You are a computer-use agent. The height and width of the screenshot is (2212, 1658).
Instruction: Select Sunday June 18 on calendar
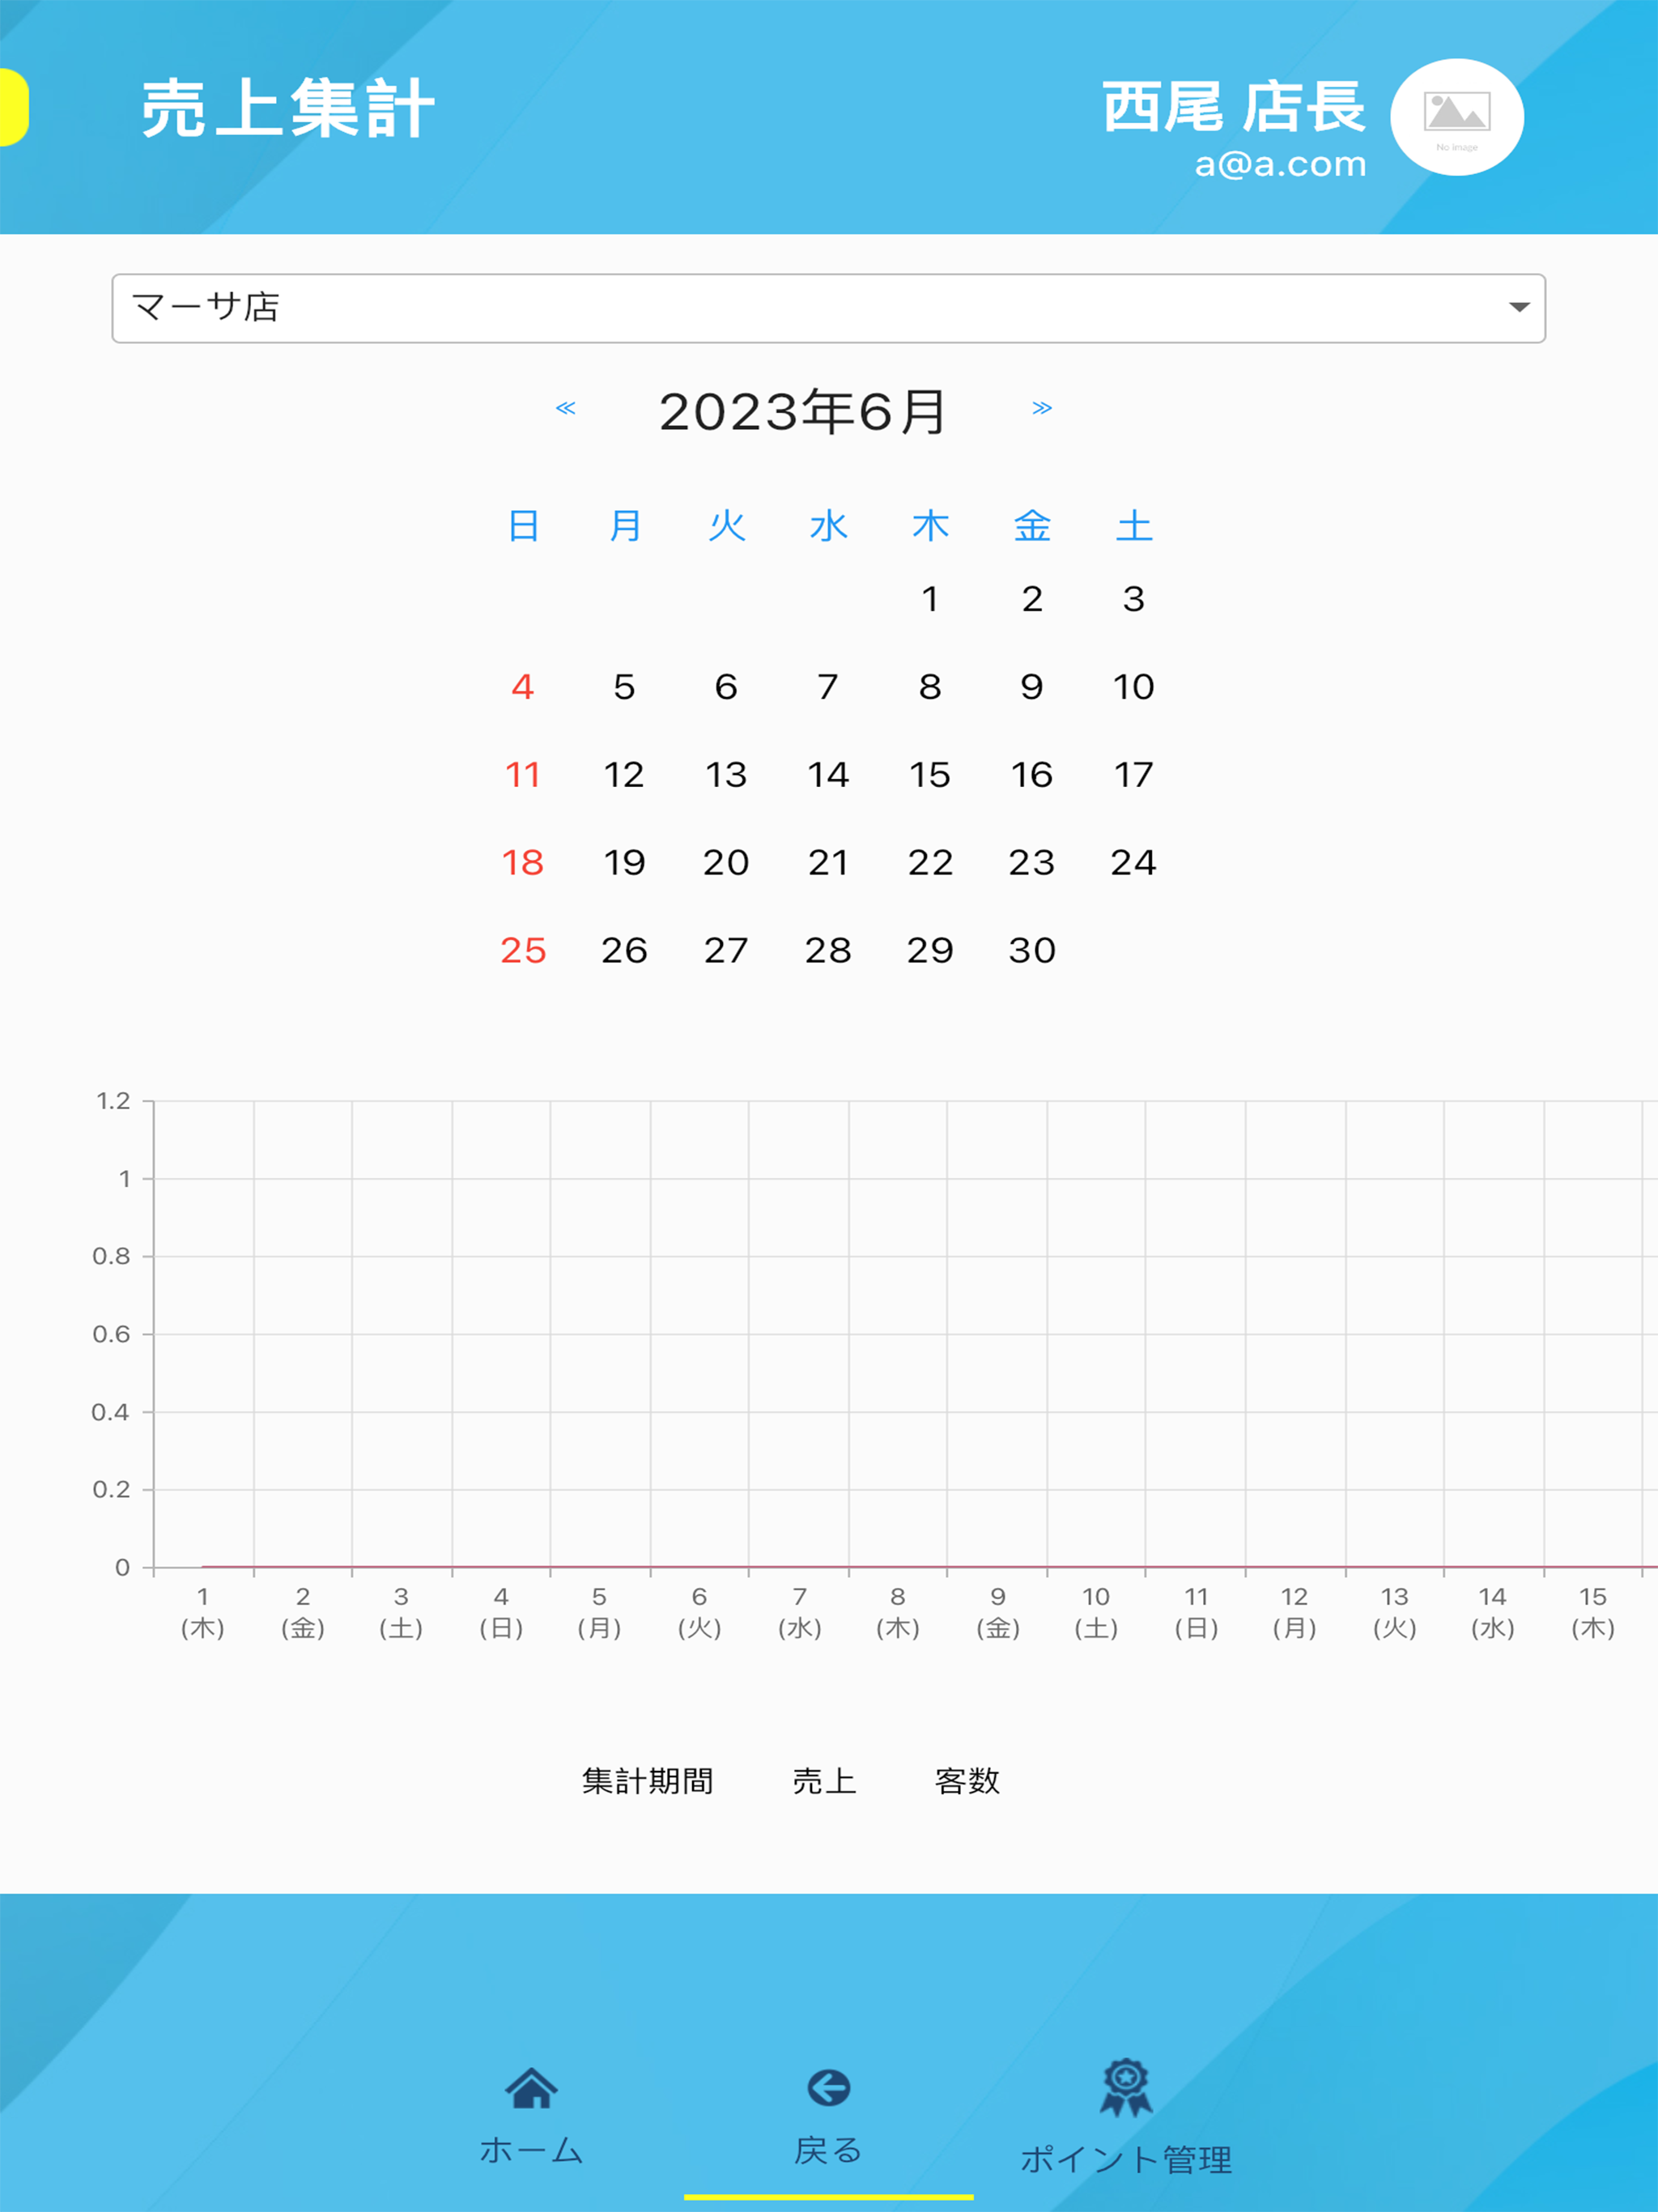pos(523,863)
